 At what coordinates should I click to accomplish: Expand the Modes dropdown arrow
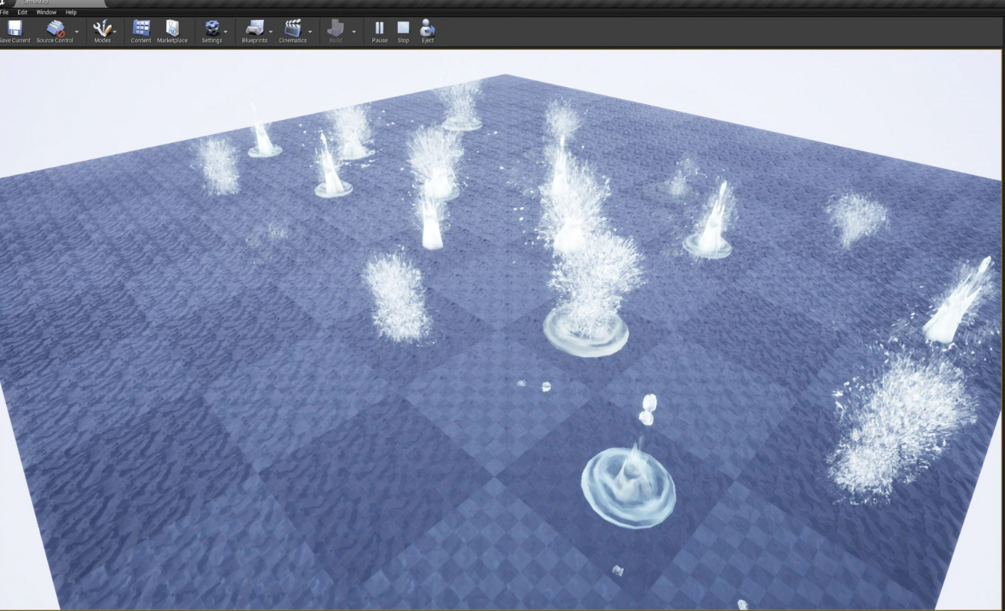click(x=115, y=31)
